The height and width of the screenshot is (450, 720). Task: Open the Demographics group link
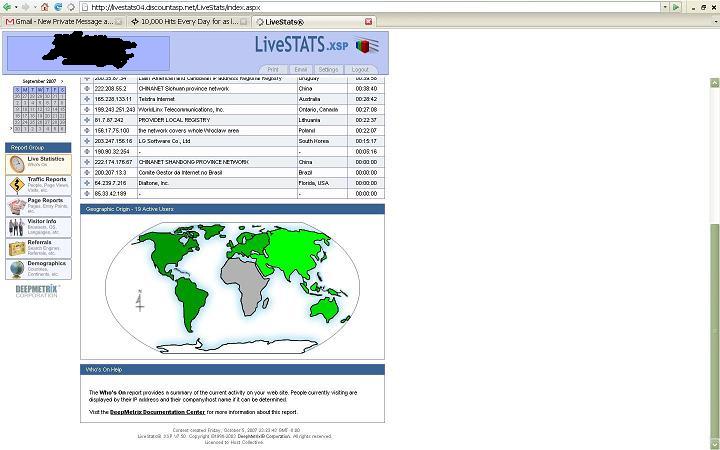(x=39, y=270)
